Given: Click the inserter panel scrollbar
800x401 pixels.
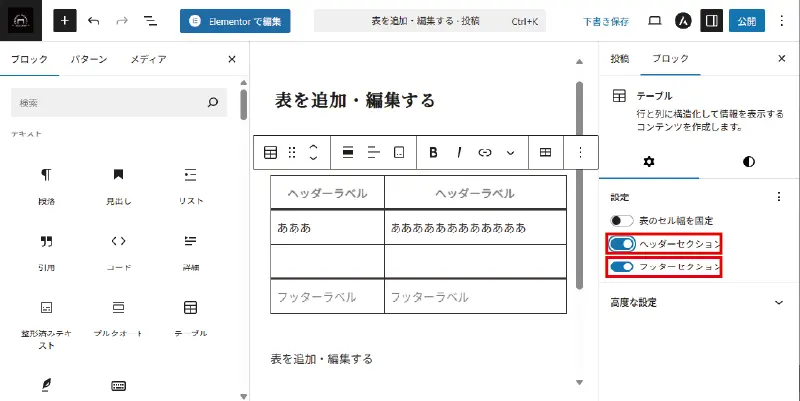Looking at the screenshot, I should (x=244, y=105).
